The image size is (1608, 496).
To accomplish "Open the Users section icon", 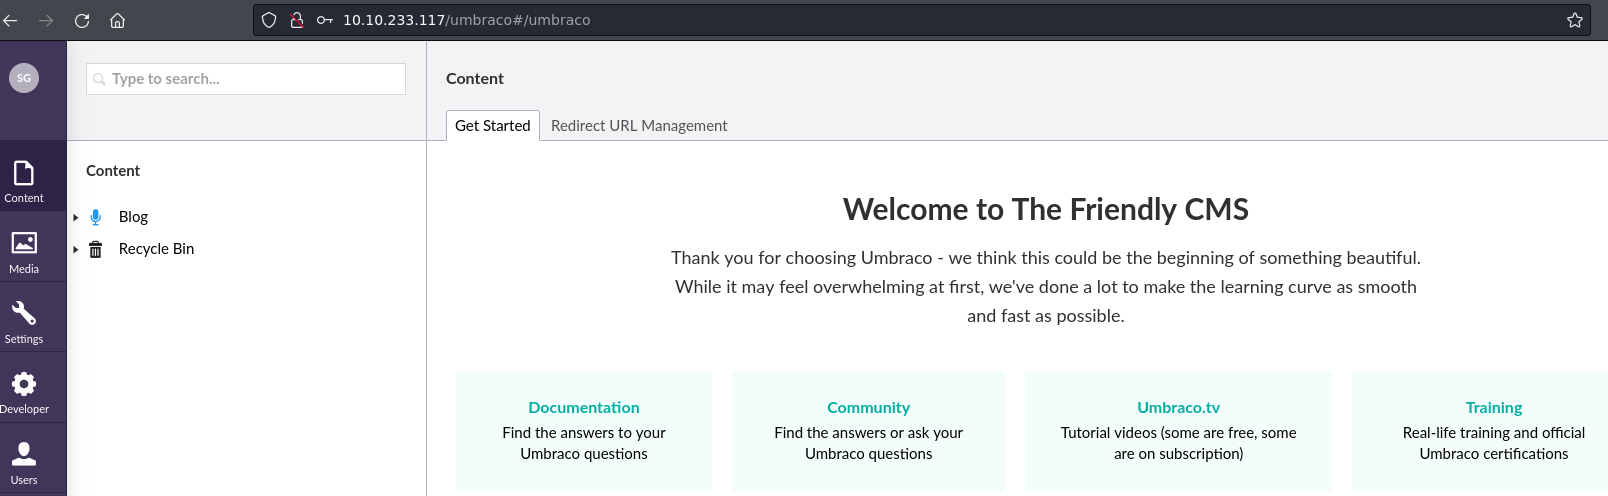I will [24, 462].
